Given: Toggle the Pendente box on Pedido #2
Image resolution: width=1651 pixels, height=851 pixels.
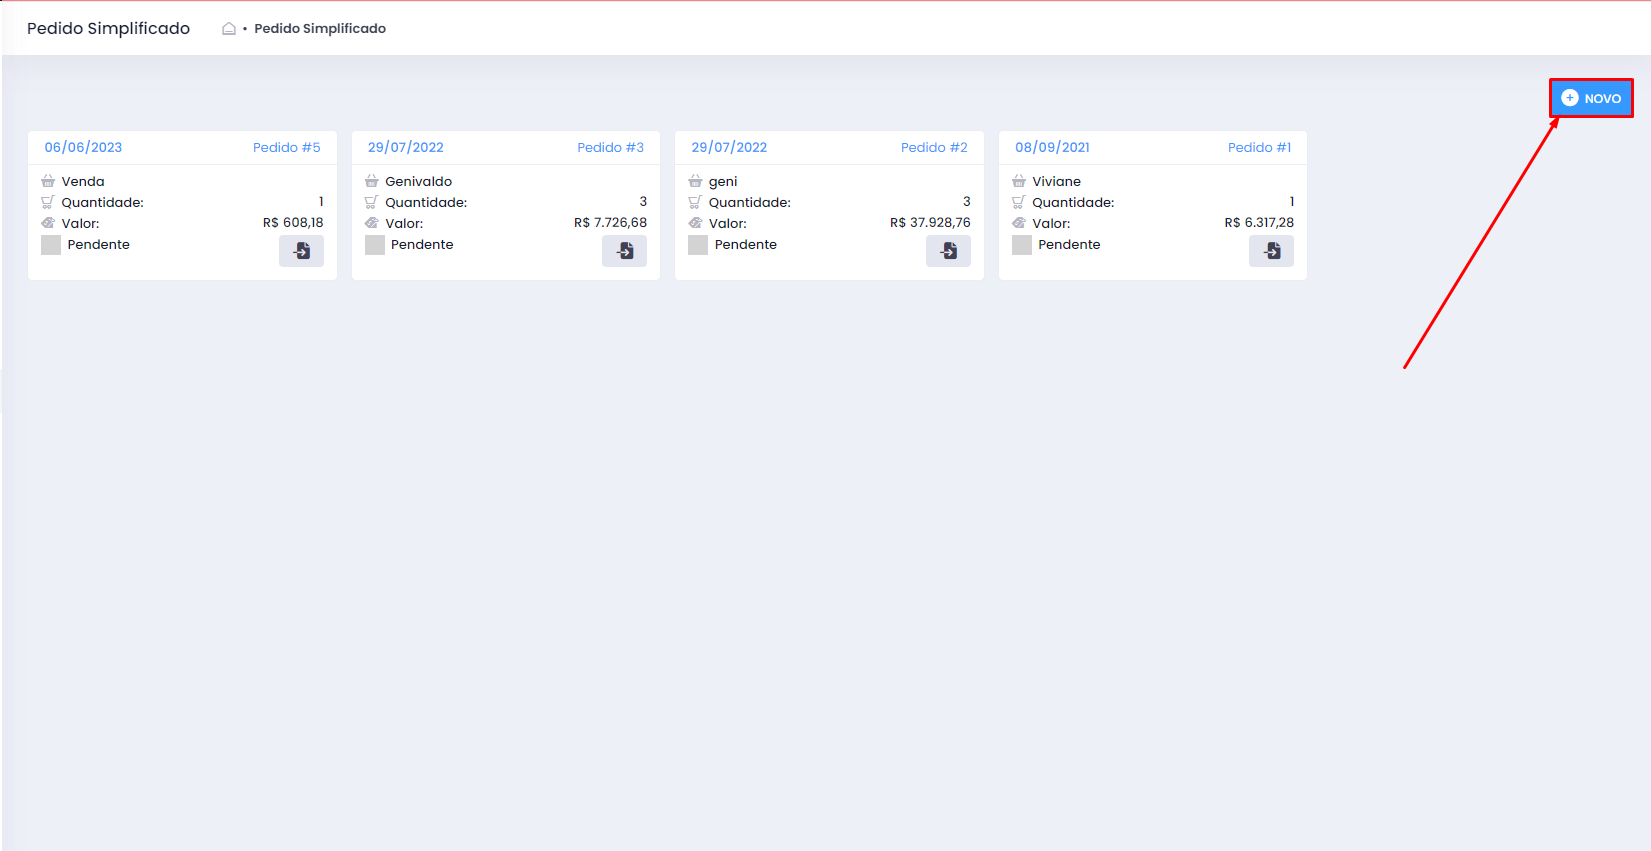Looking at the screenshot, I should tap(698, 245).
